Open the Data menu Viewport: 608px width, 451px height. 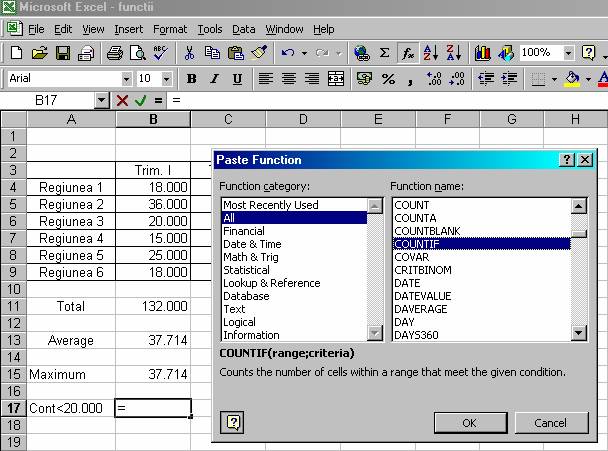point(244,29)
